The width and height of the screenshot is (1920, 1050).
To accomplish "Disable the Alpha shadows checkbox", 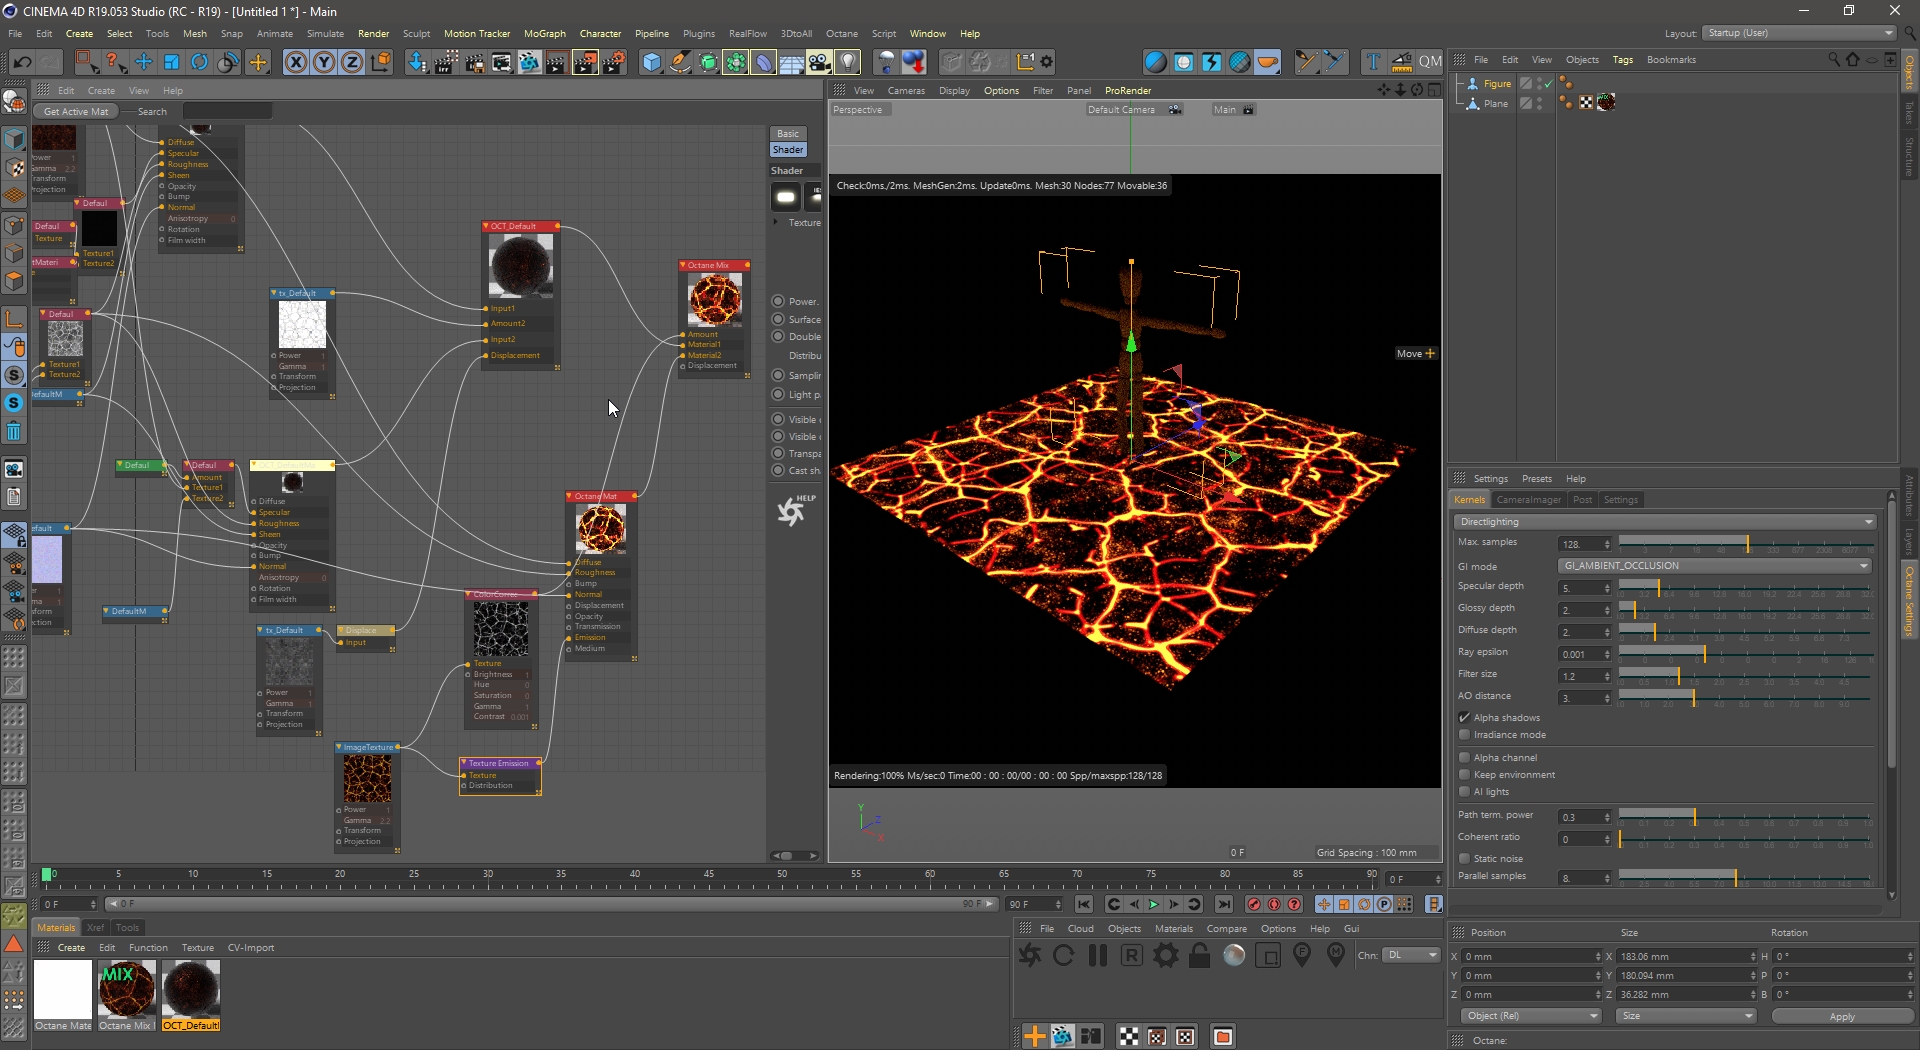I will point(1464,718).
